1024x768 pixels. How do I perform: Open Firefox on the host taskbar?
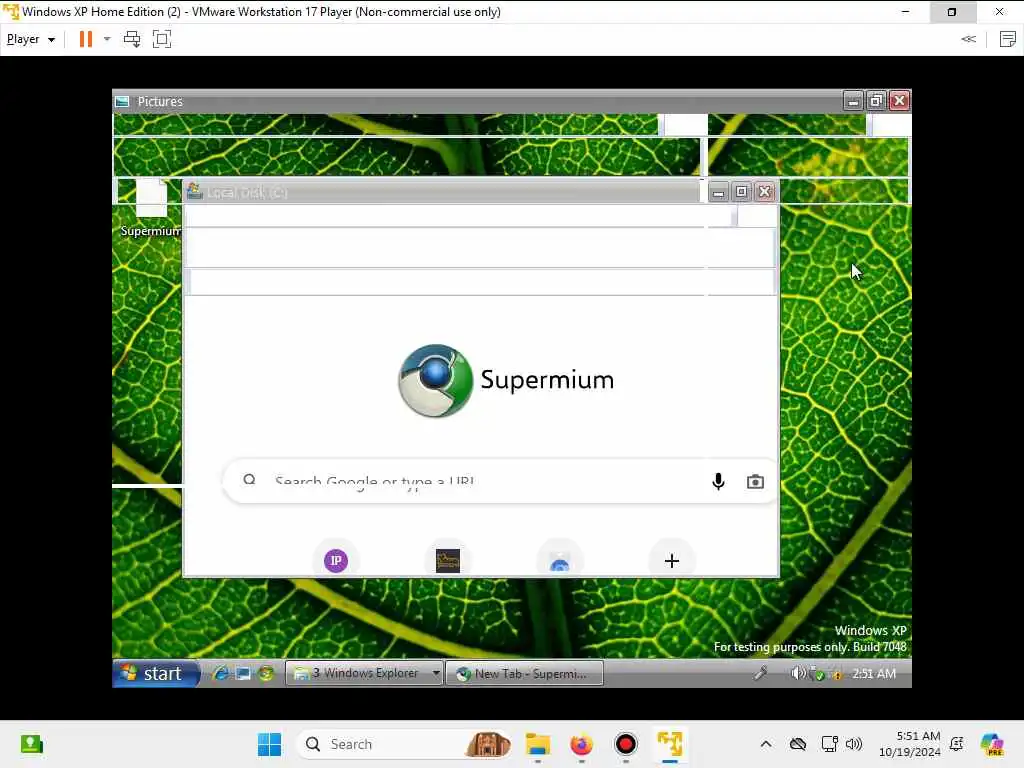pyautogui.click(x=581, y=744)
